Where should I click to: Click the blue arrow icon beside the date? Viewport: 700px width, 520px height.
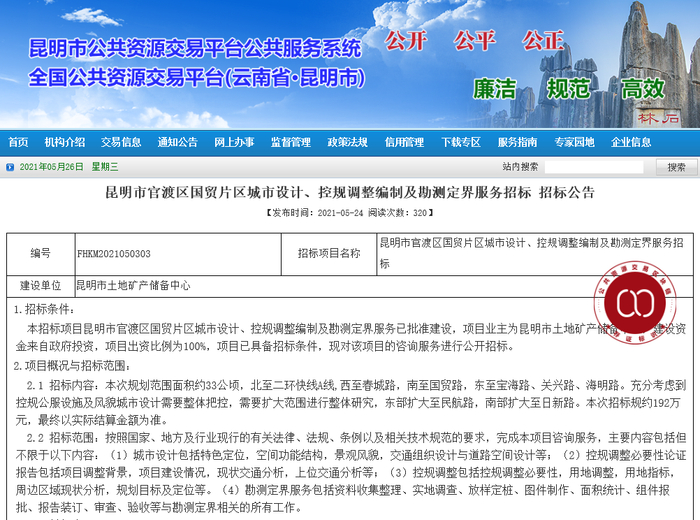10,167
